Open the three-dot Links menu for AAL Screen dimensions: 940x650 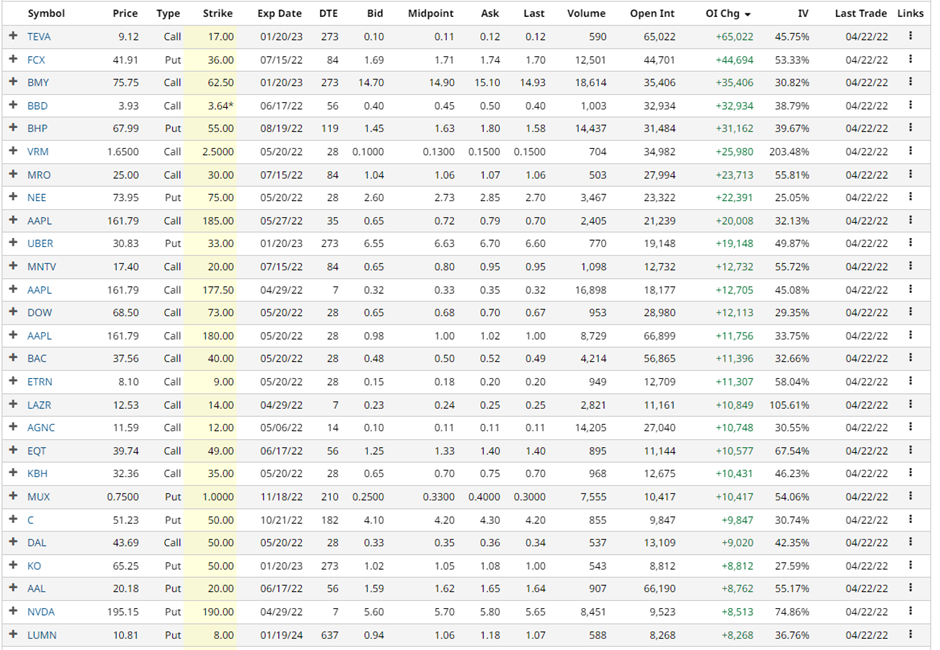point(910,588)
